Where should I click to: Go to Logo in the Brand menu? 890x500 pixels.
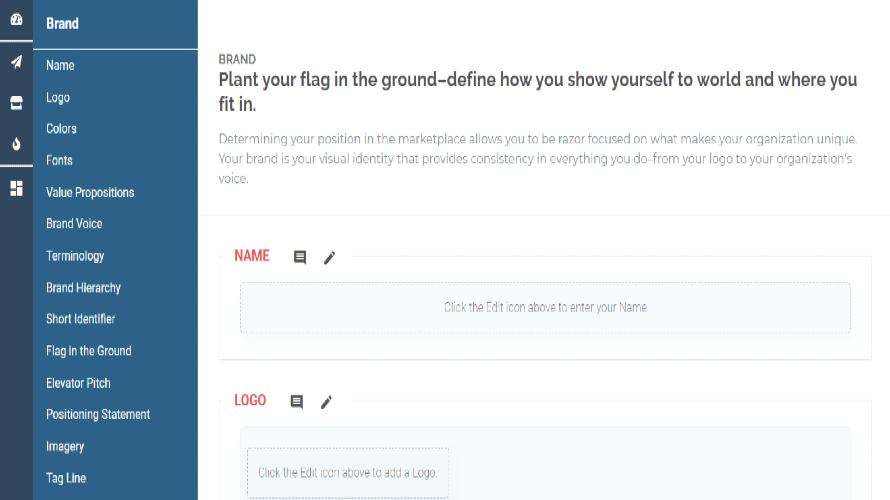(x=58, y=98)
